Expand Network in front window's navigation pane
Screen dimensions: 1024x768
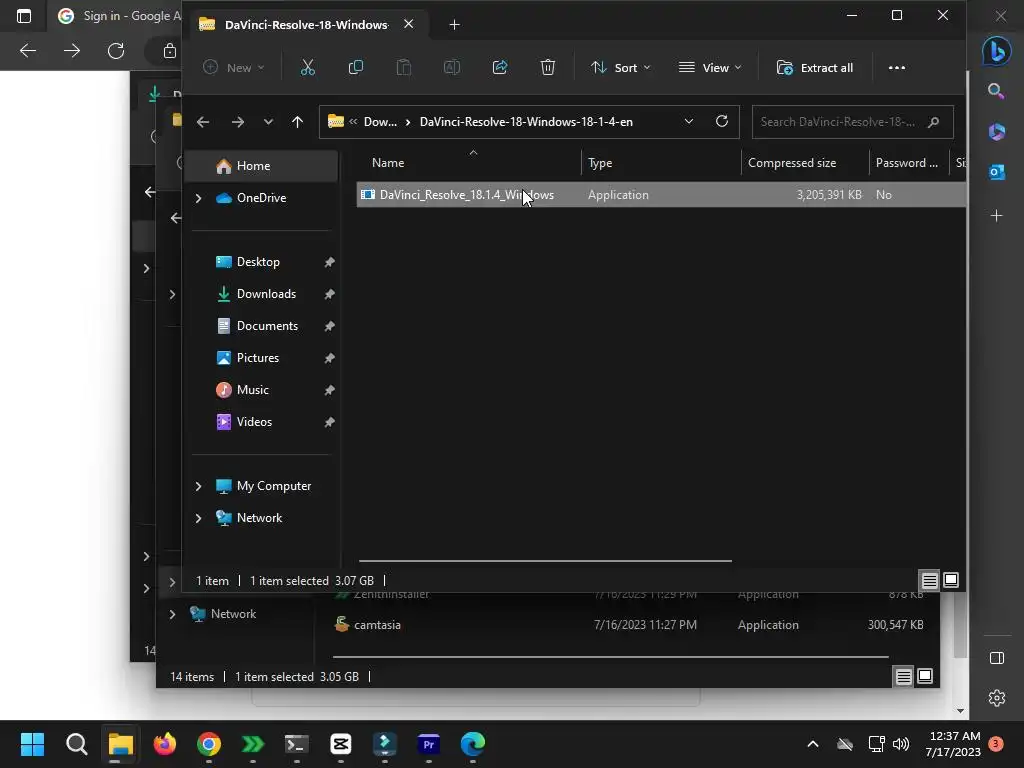(x=199, y=518)
